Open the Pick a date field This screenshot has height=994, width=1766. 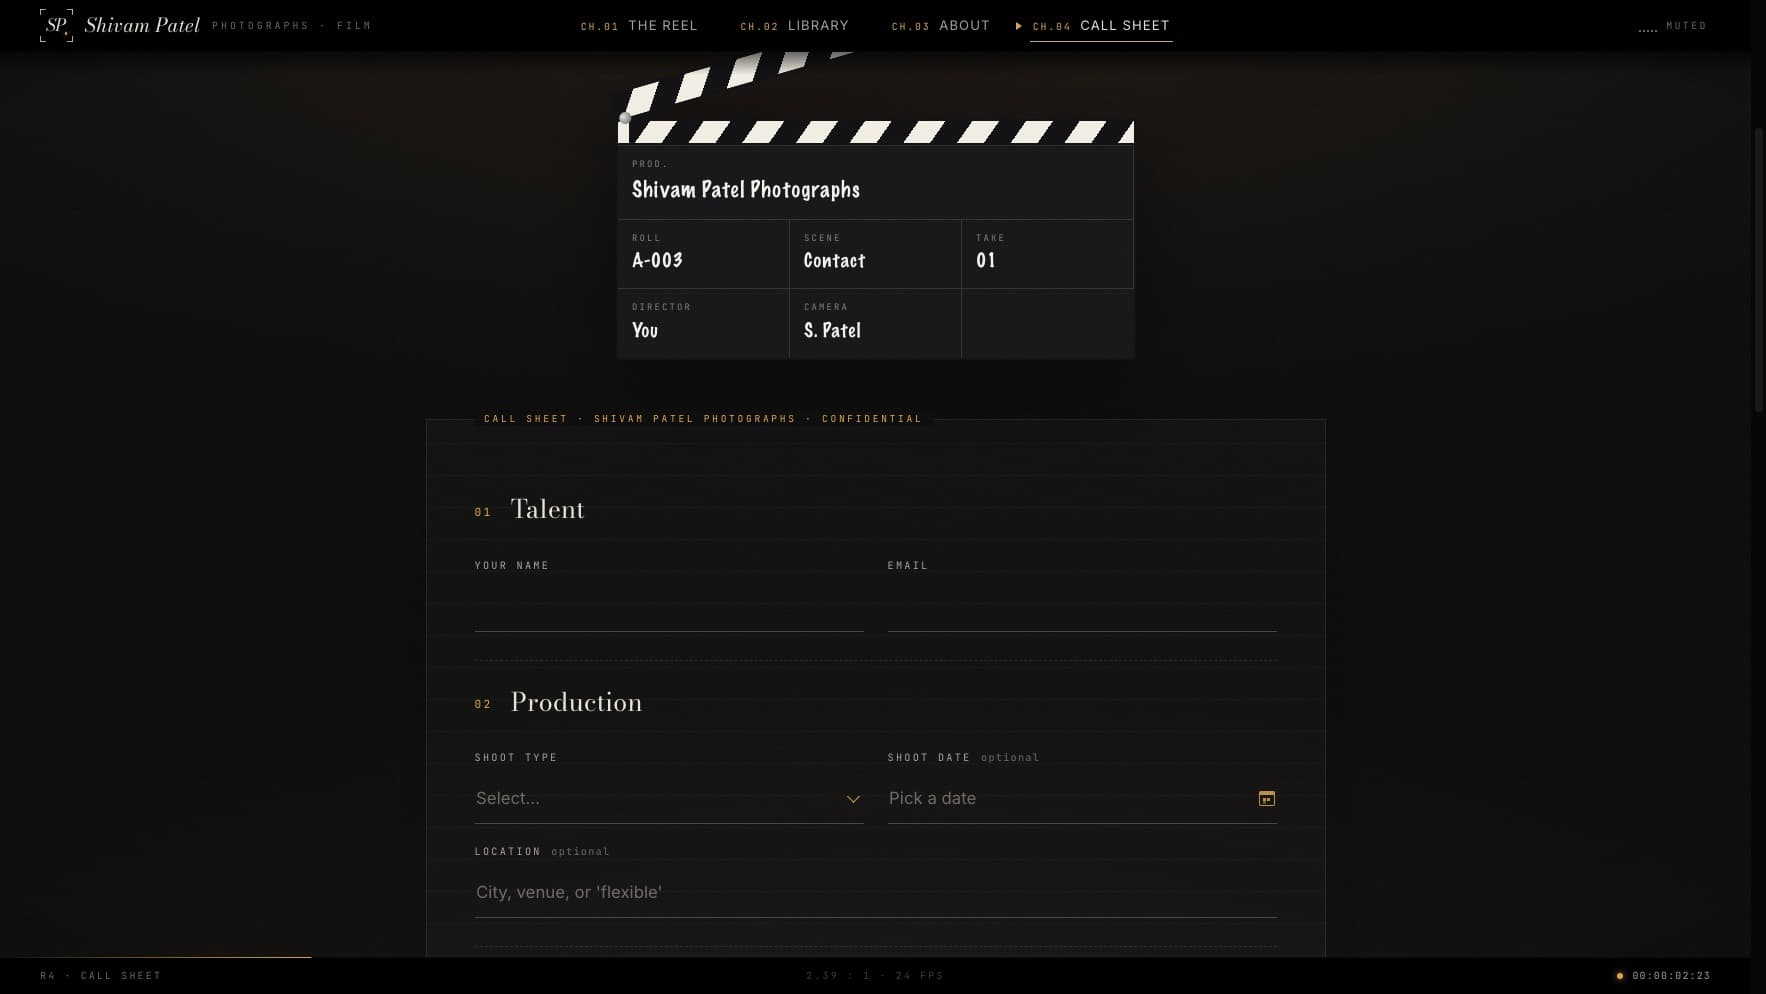[1082, 798]
